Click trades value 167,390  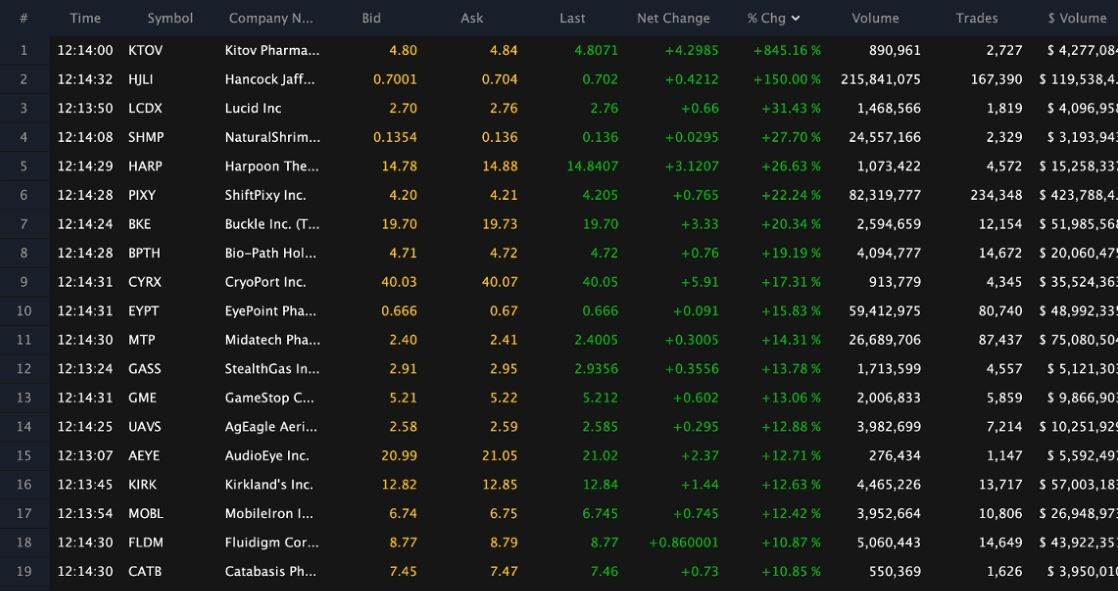[x=996, y=80]
